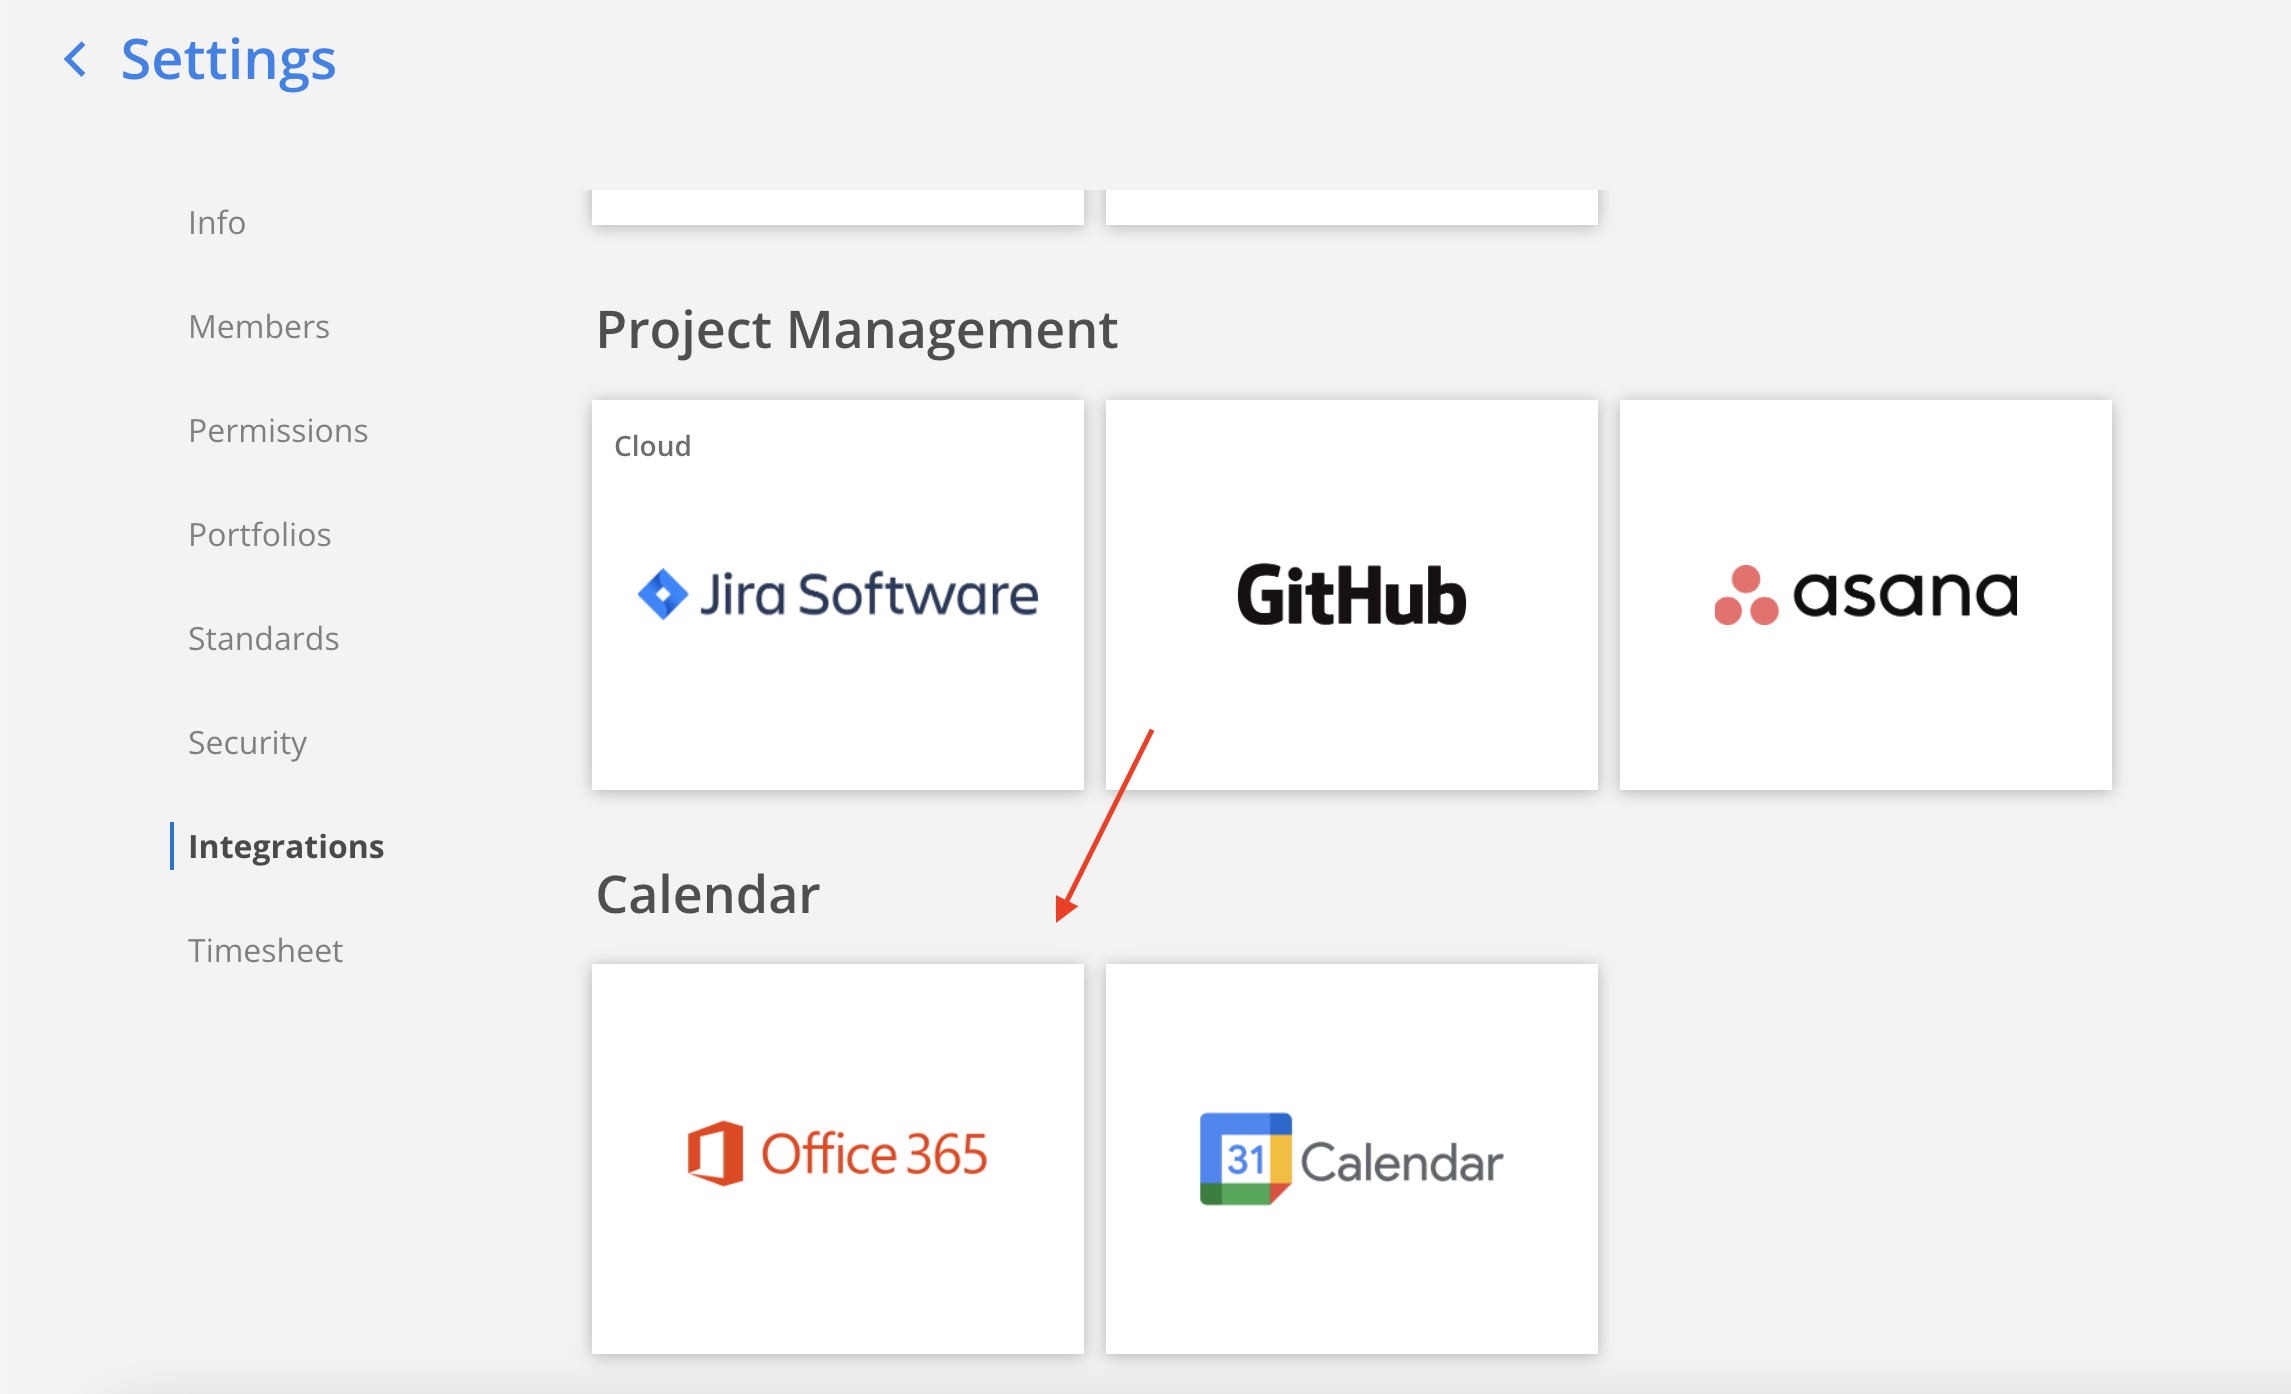Switch to Standards section
Screen dimensions: 2291x1394
(264, 638)
